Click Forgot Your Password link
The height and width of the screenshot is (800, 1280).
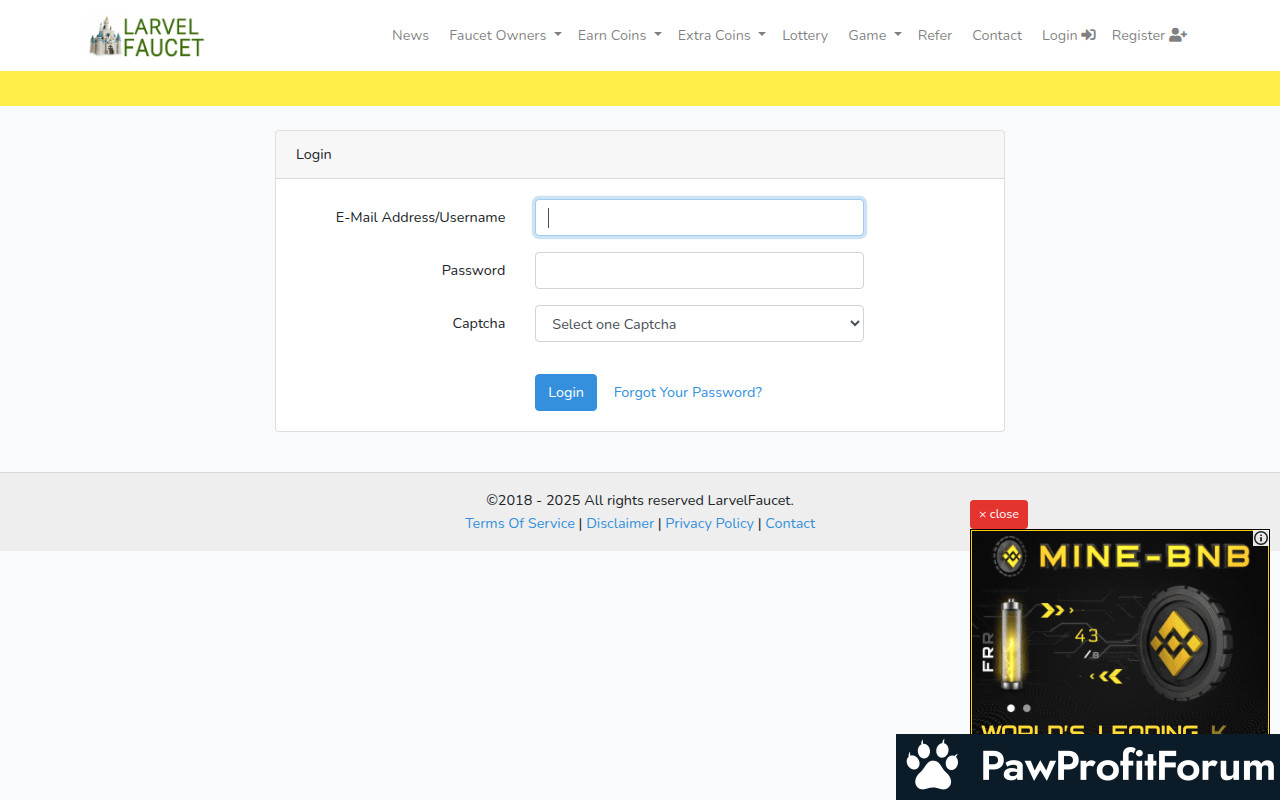(688, 392)
